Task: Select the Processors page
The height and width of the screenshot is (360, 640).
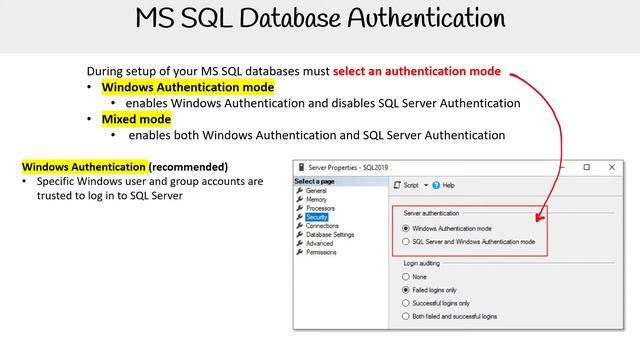Action: pyautogui.click(x=320, y=208)
